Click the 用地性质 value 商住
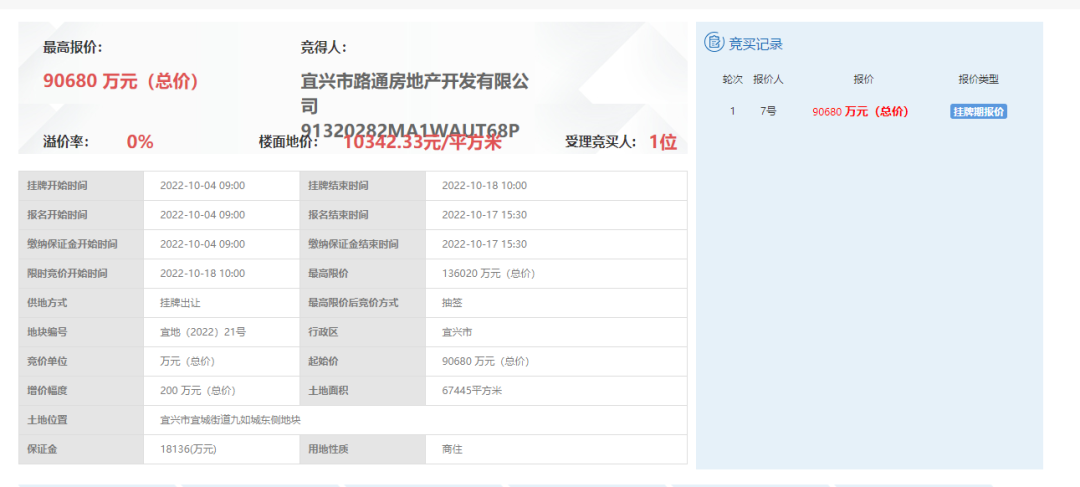This screenshot has width=1080, height=487. click(x=452, y=449)
